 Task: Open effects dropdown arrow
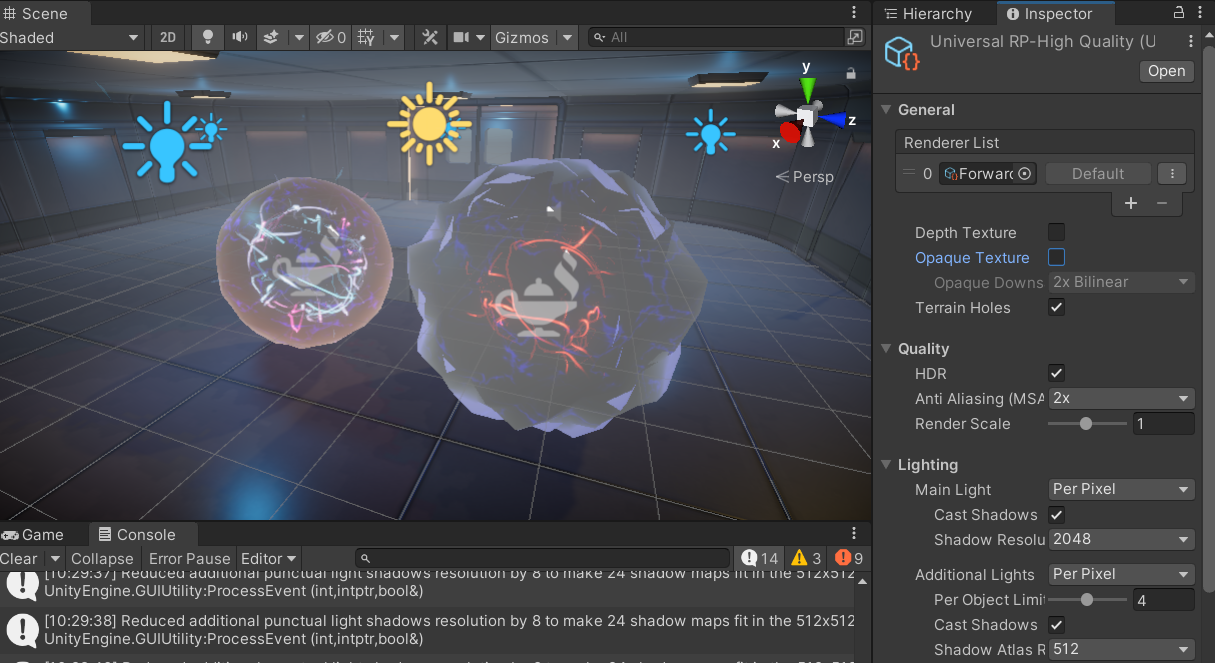[298, 37]
